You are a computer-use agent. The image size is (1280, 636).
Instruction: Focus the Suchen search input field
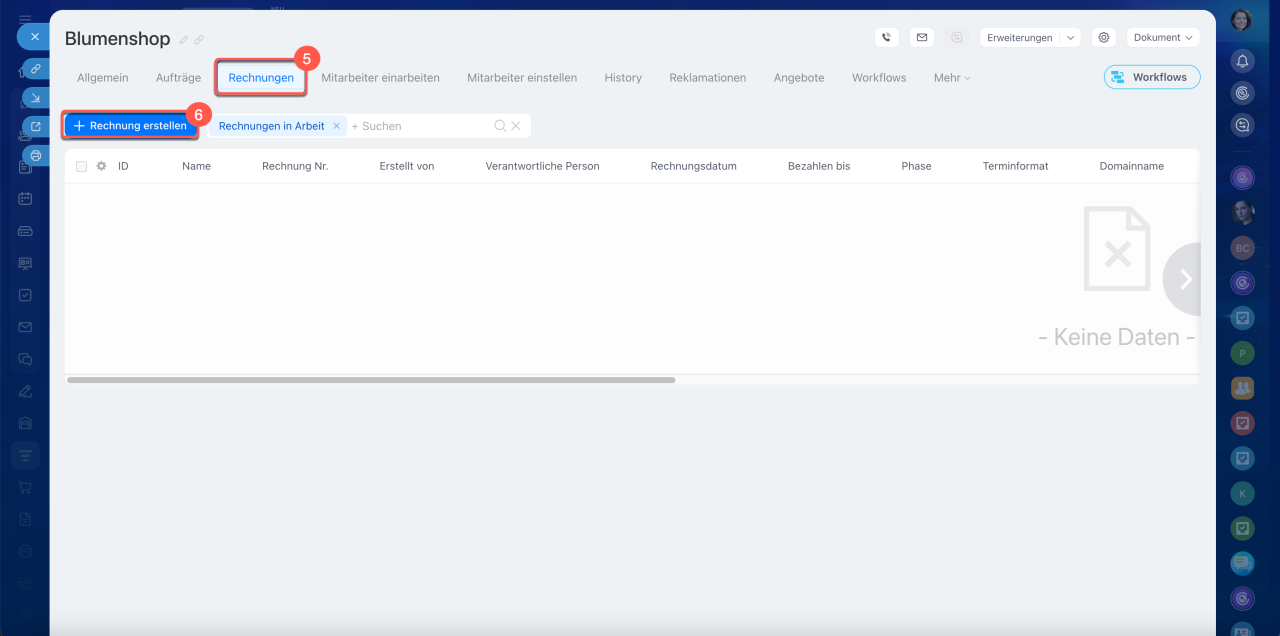click(420, 126)
